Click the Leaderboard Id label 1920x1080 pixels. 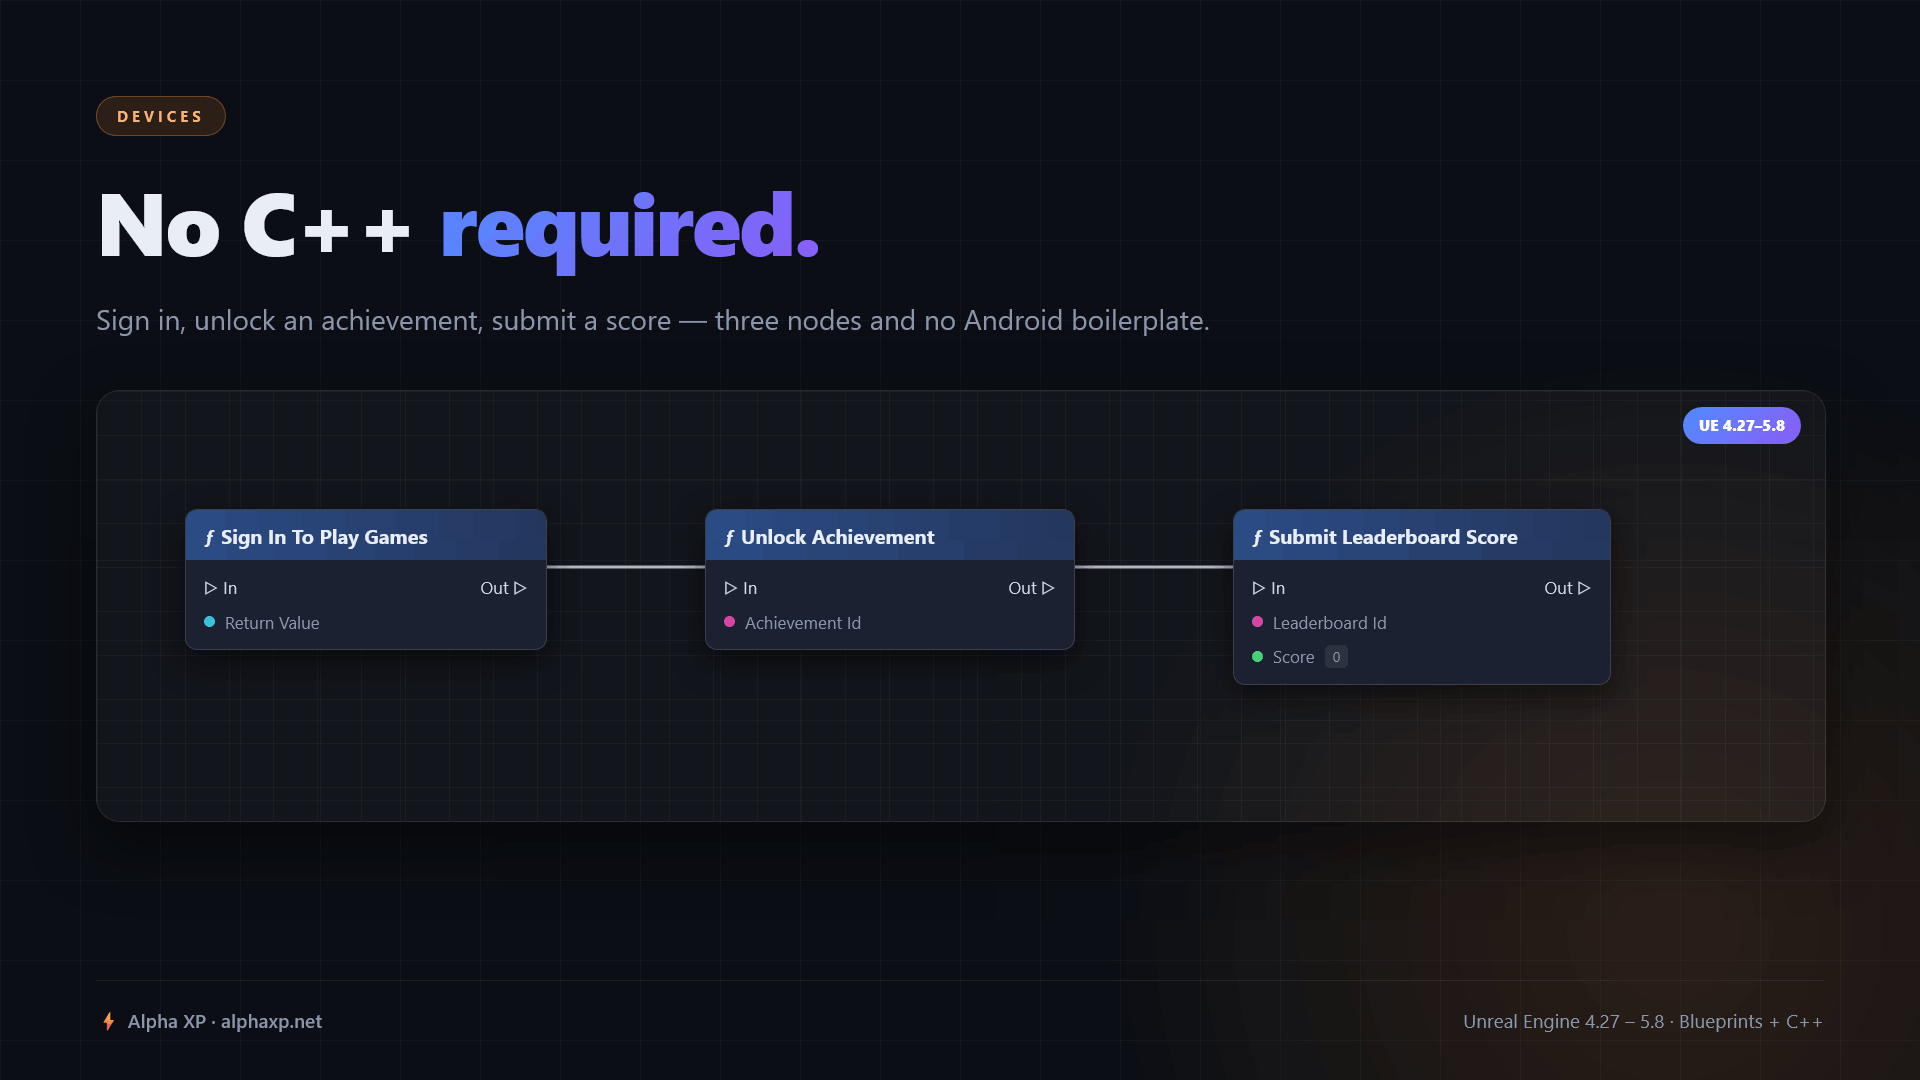[x=1329, y=623]
